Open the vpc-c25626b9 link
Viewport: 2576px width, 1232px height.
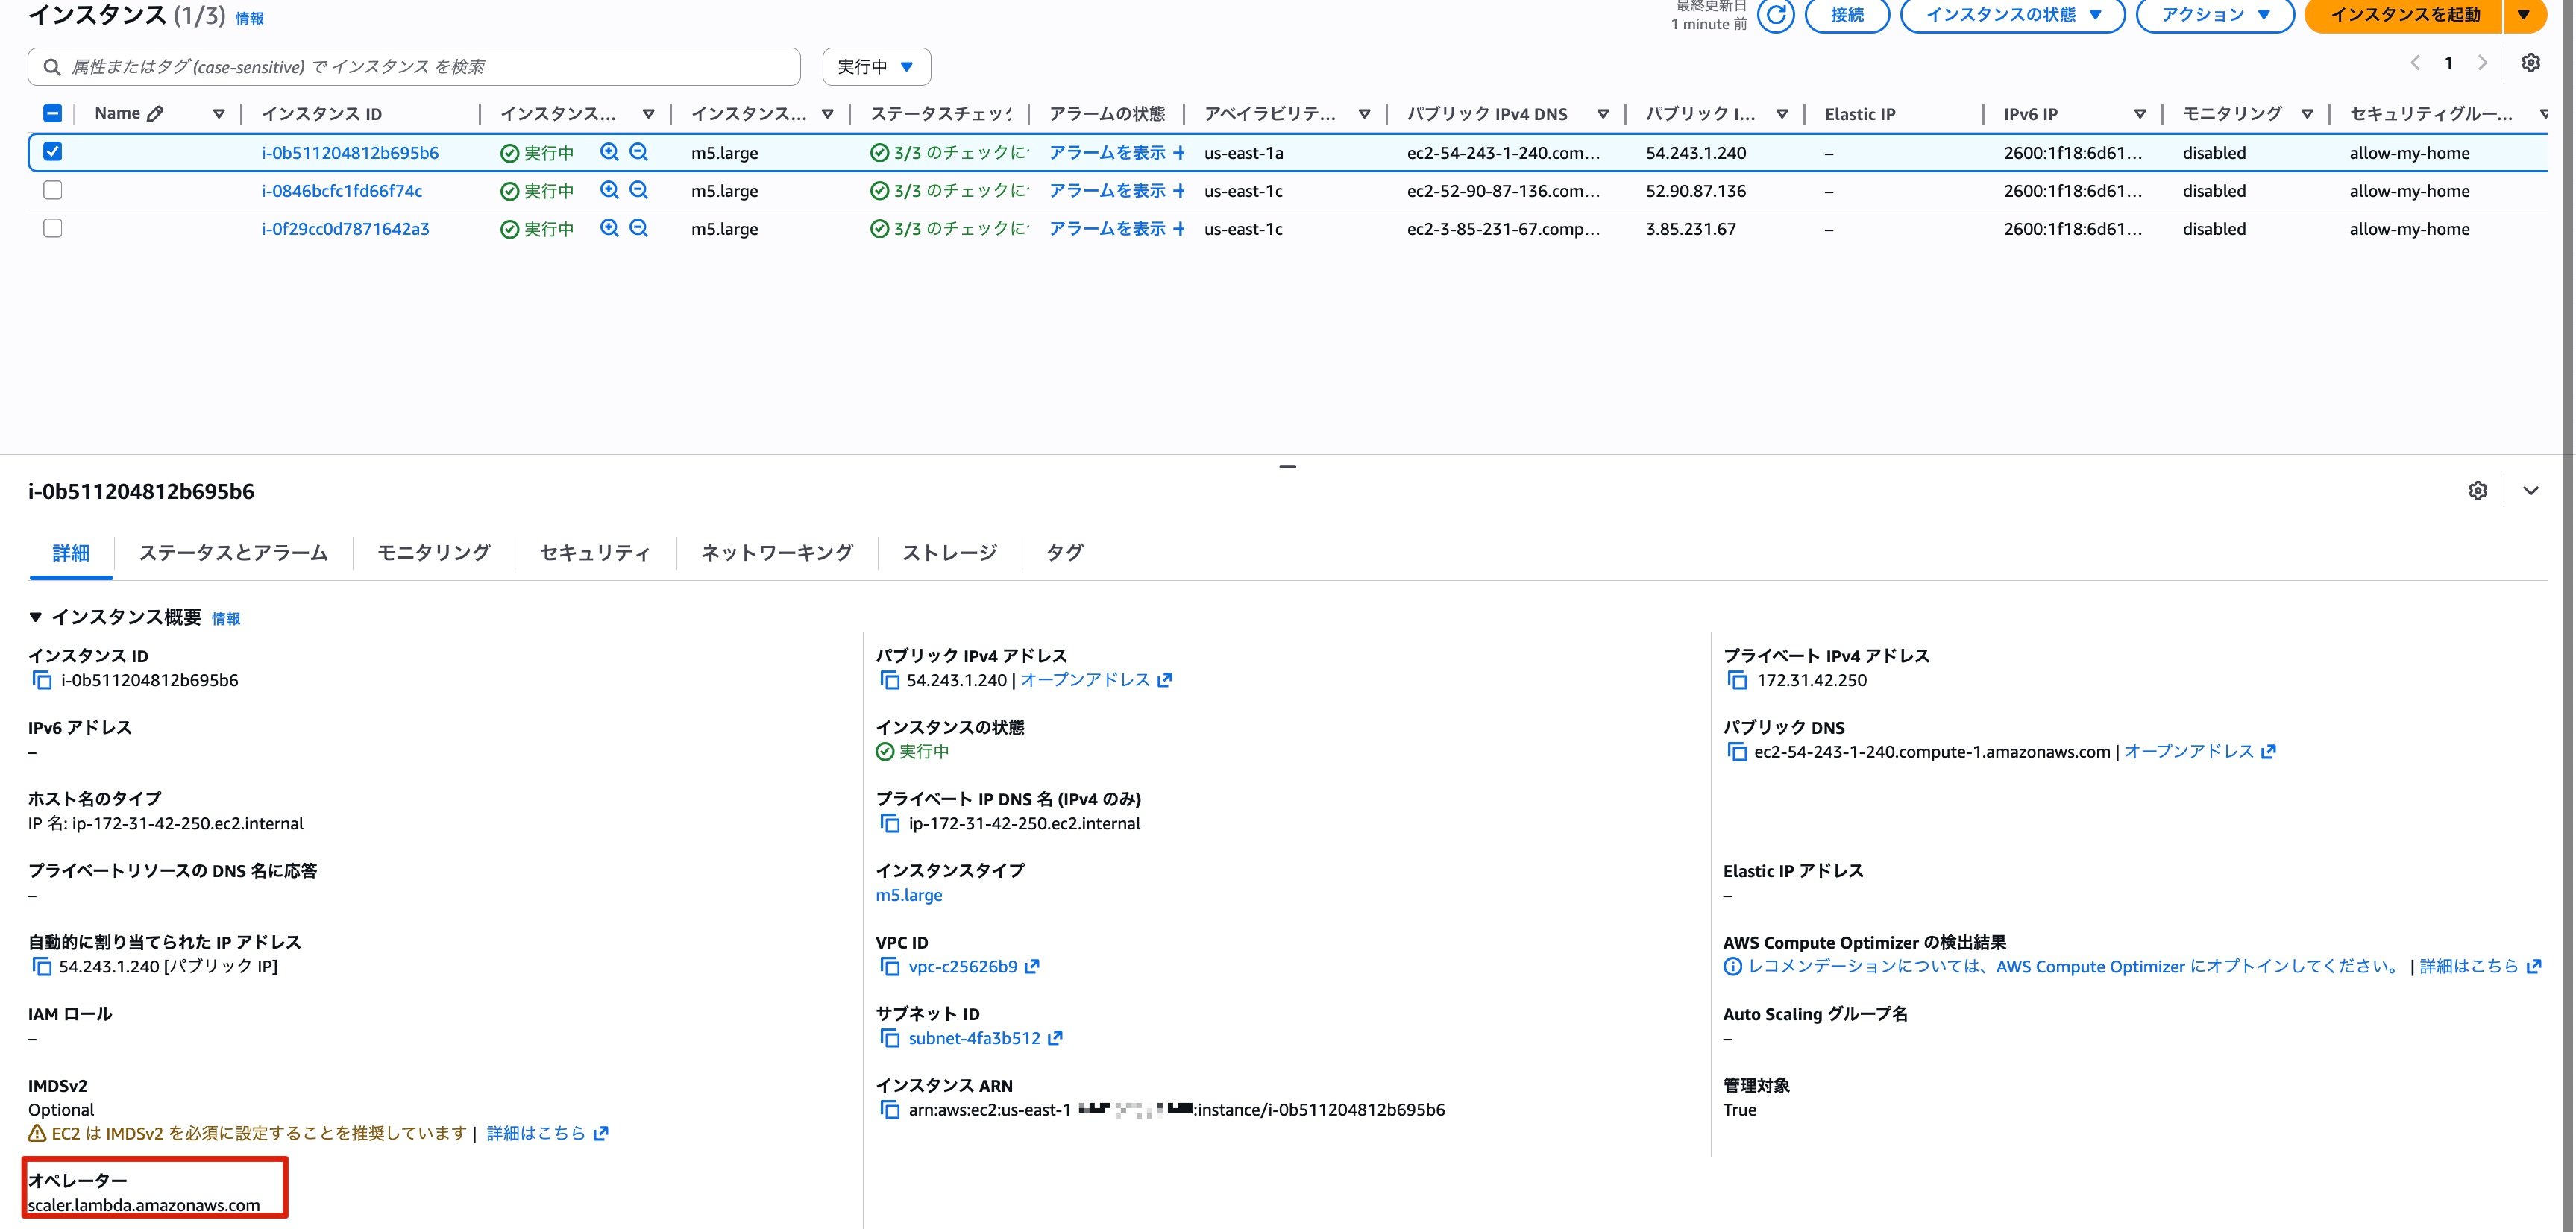tap(962, 967)
